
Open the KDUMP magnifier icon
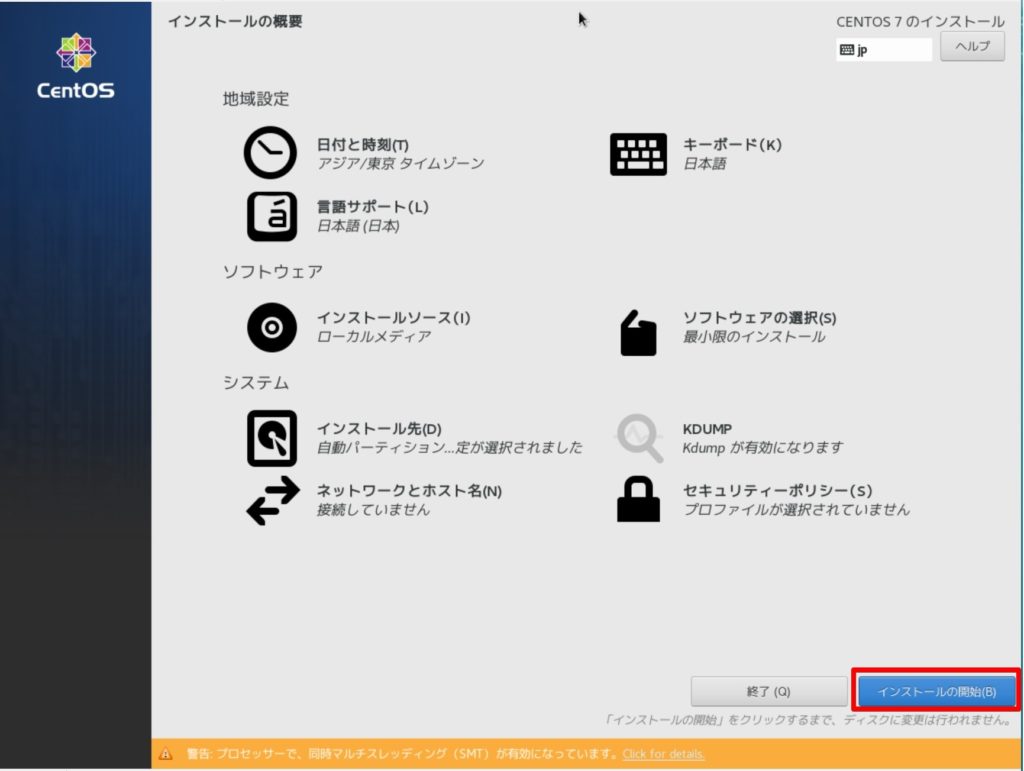639,438
